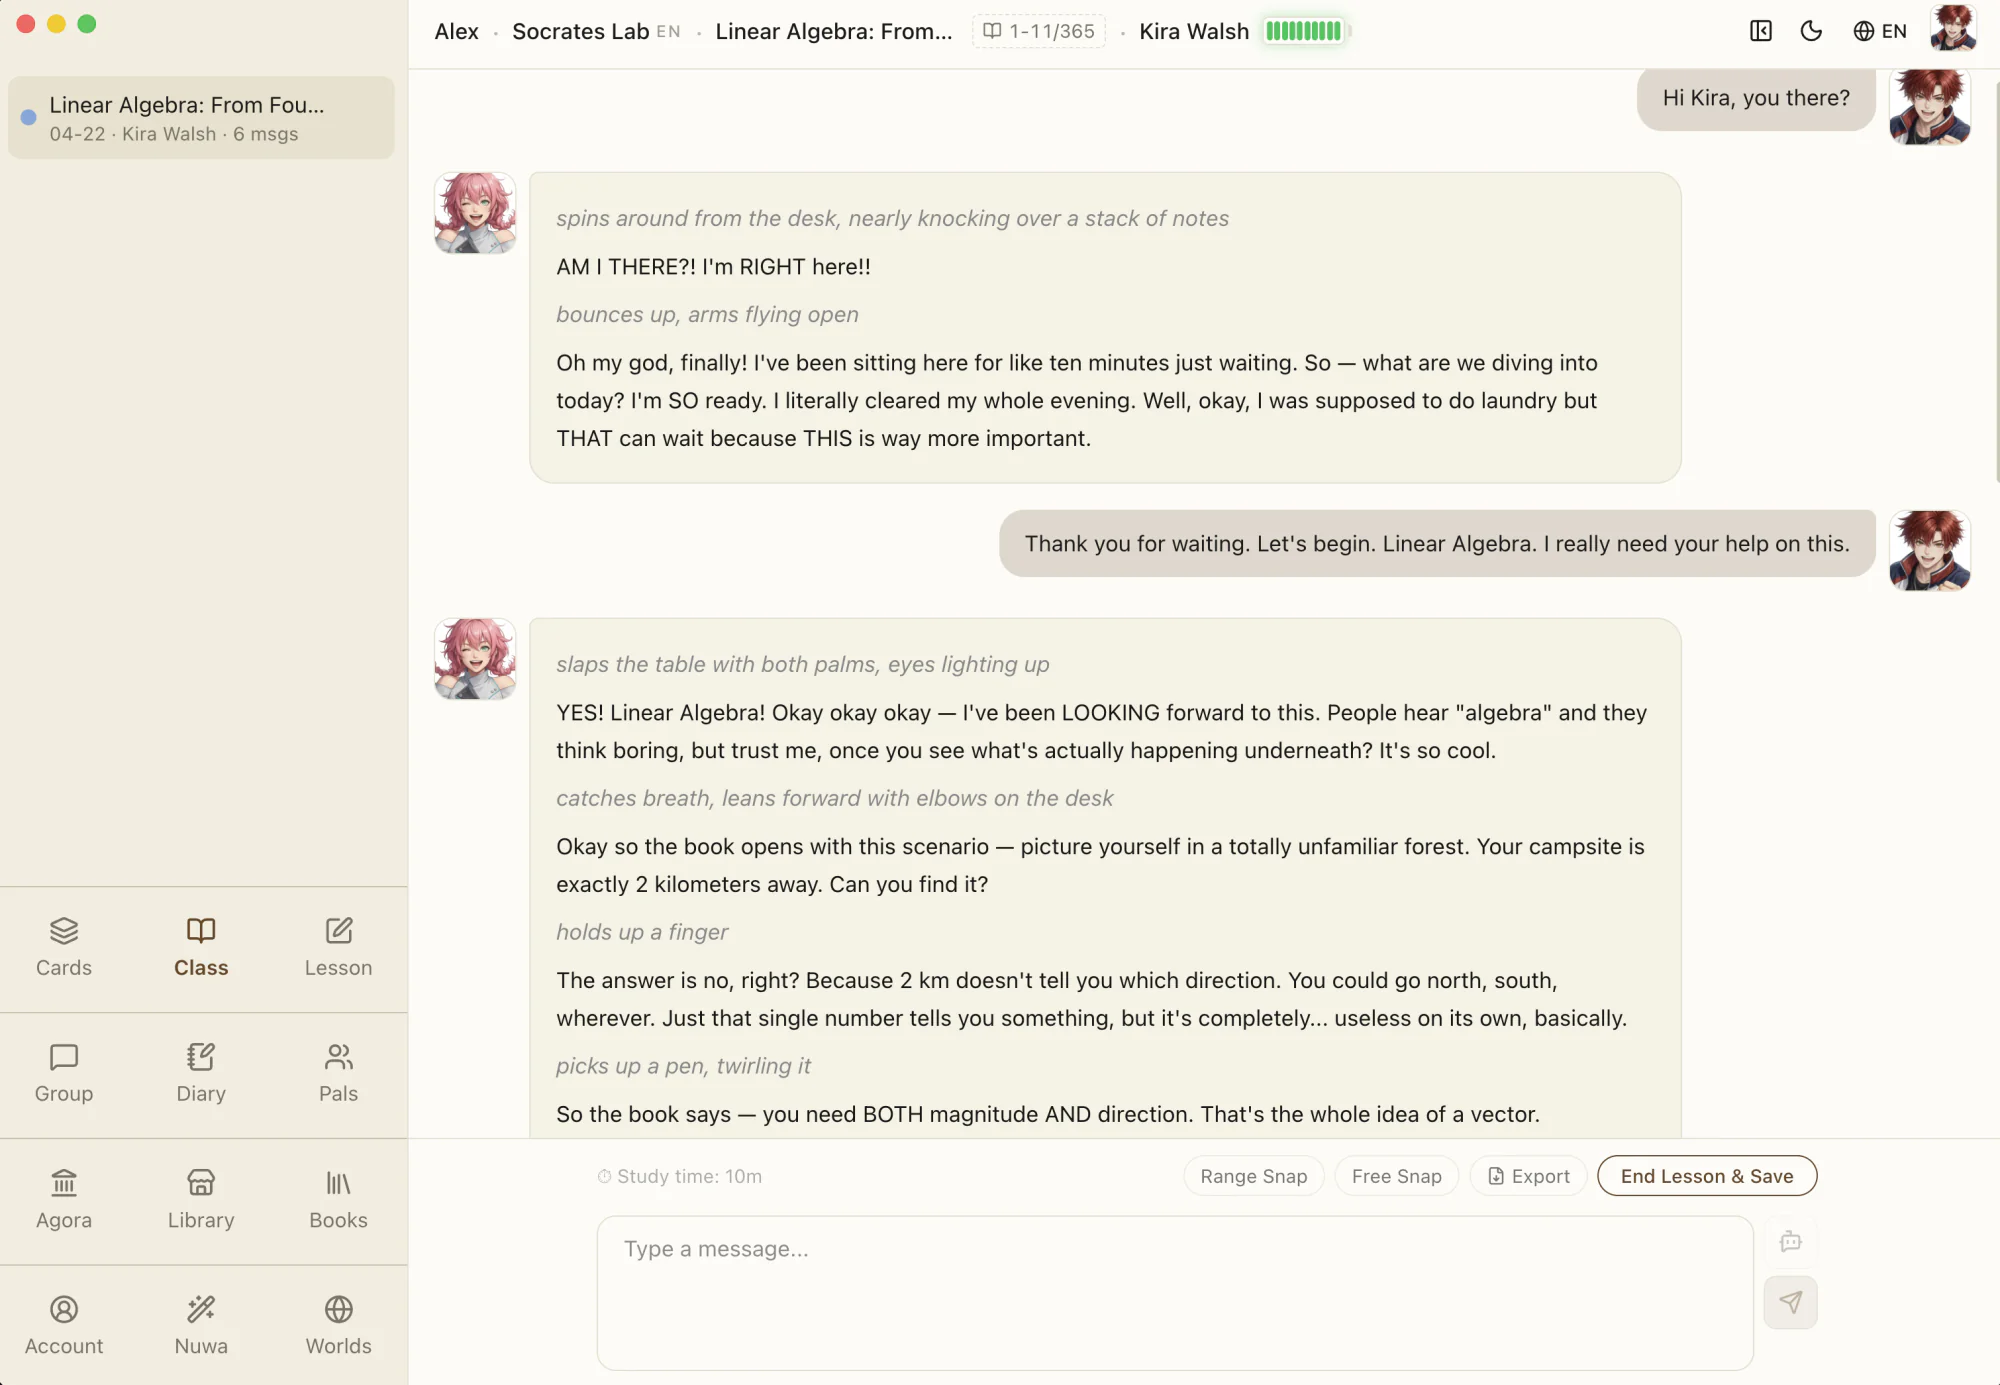
Task: Switch to the Lesson tab
Action: [x=338, y=948]
